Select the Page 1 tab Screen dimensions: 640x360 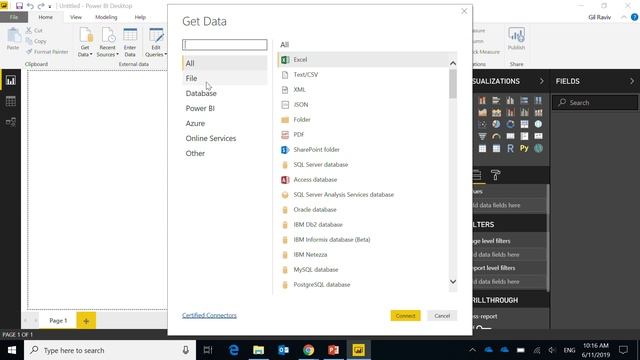58,321
